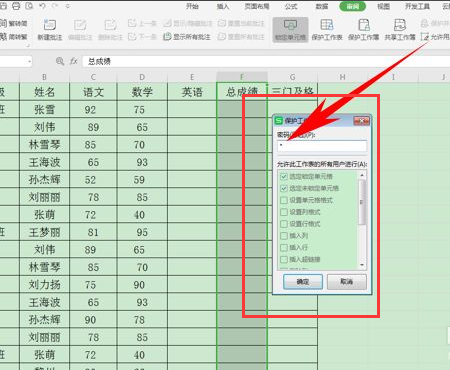Viewport: 450px width, 370px height.
Task: Click the Undo arrow icon
Action: [42, 6]
